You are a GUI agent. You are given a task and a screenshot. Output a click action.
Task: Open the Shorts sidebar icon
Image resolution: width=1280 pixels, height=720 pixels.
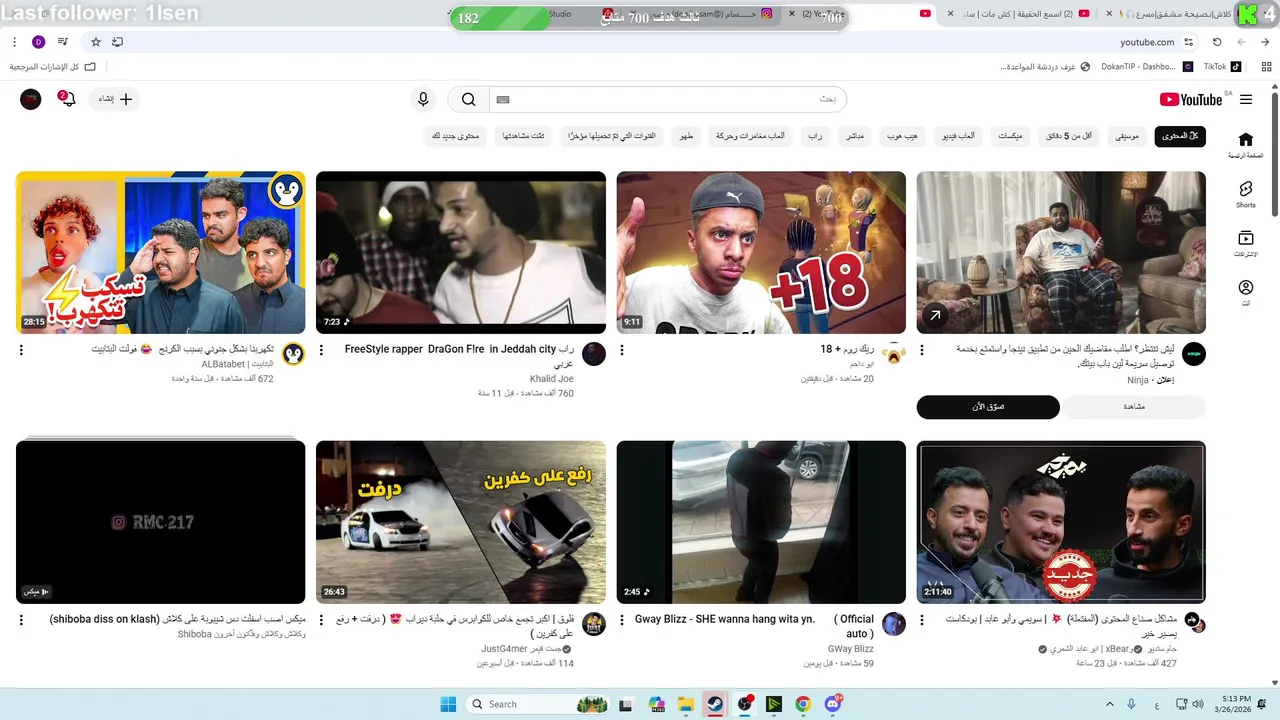click(1245, 193)
